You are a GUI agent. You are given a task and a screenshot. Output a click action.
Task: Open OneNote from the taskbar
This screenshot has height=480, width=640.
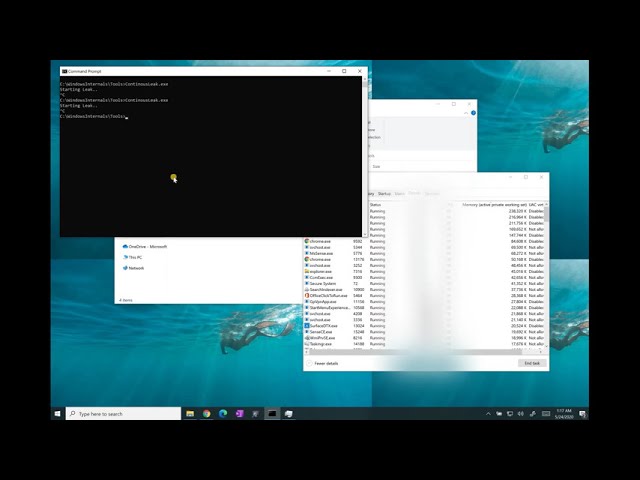coord(239,413)
